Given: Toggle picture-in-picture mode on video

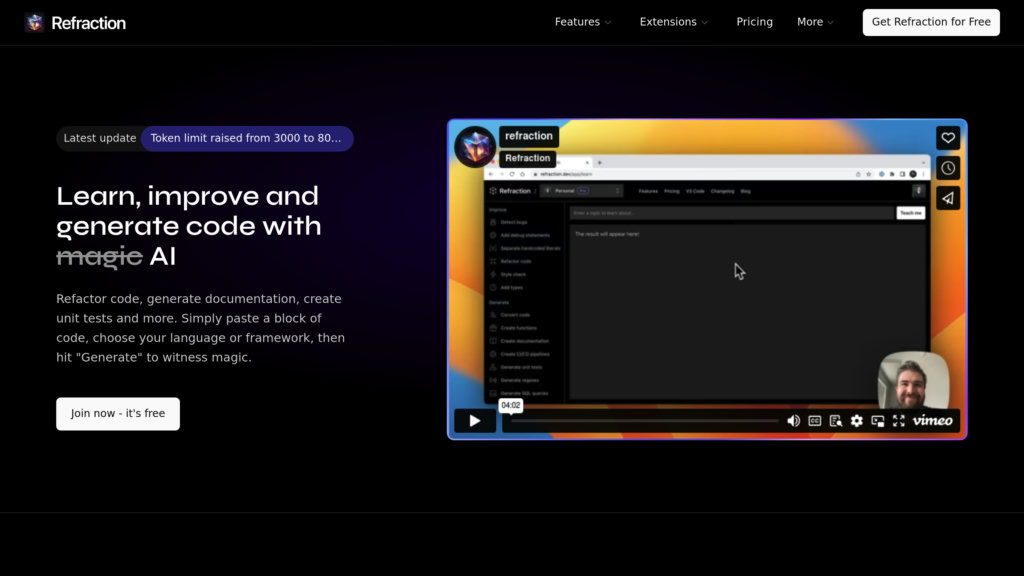Looking at the screenshot, I should tap(877, 421).
